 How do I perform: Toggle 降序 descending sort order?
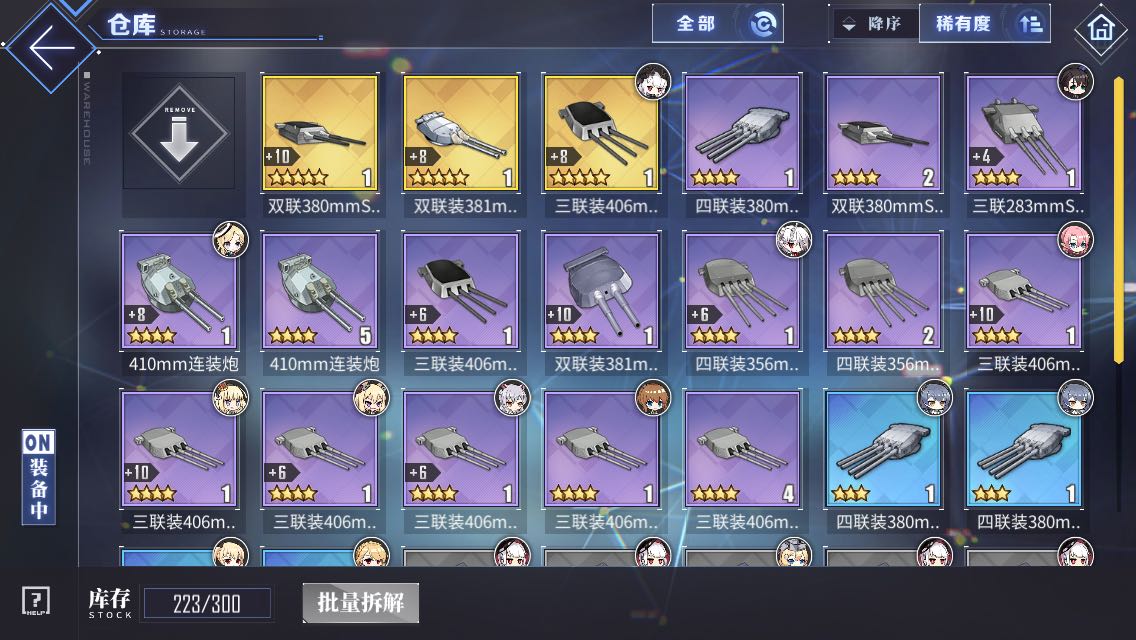tap(874, 24)
